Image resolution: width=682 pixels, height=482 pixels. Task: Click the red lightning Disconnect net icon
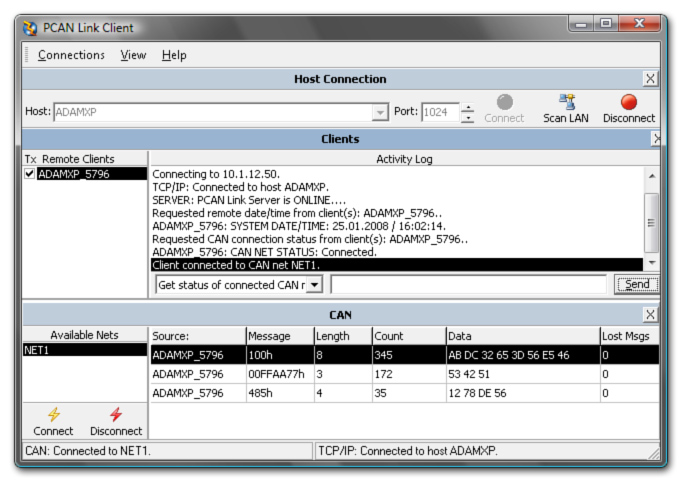pyautogui.click(x=116, y=414)
